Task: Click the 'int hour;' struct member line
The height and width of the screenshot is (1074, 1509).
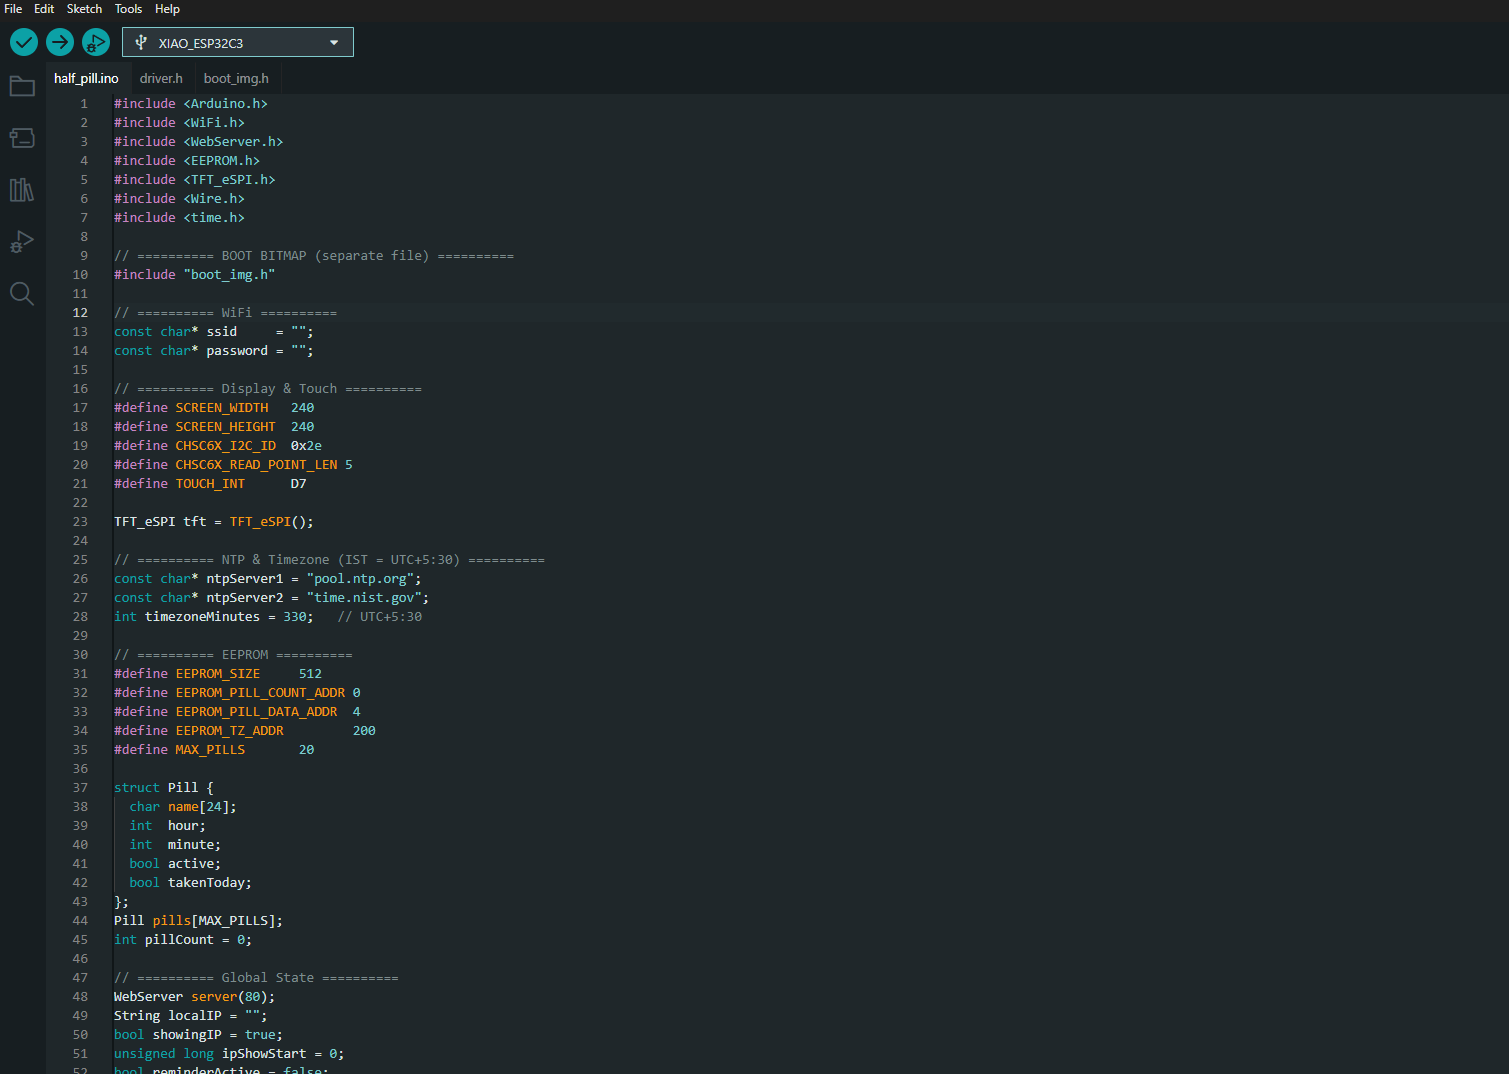Action: click(167, 826)
